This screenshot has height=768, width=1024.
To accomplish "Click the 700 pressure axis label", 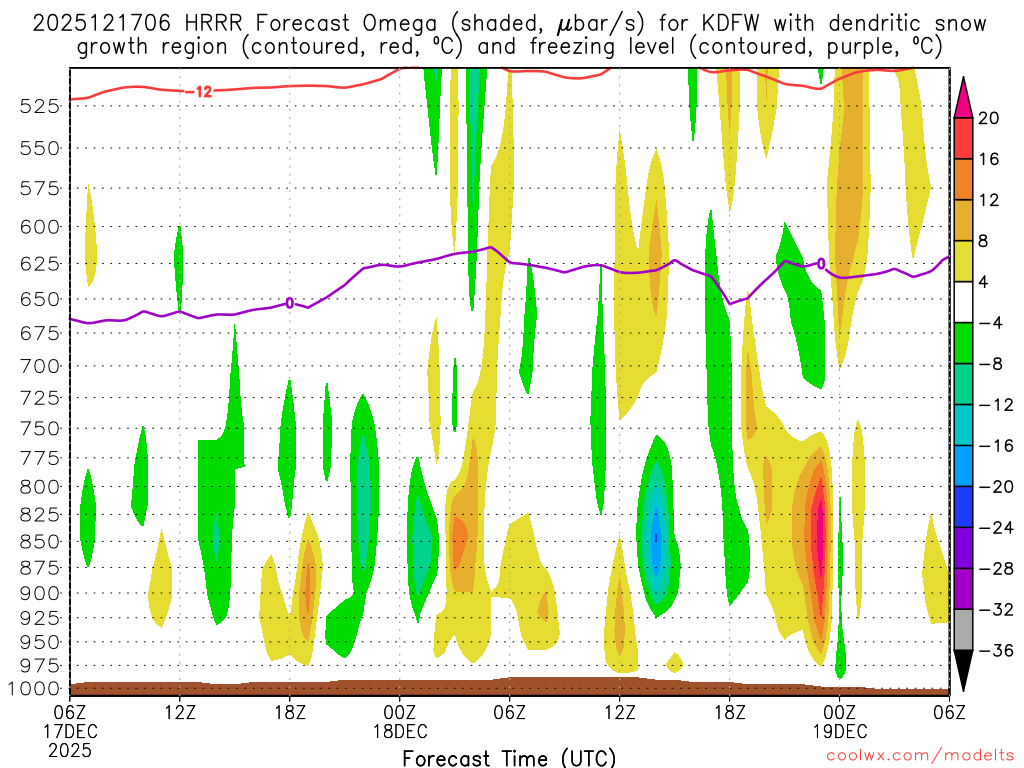I will (40, 366).
